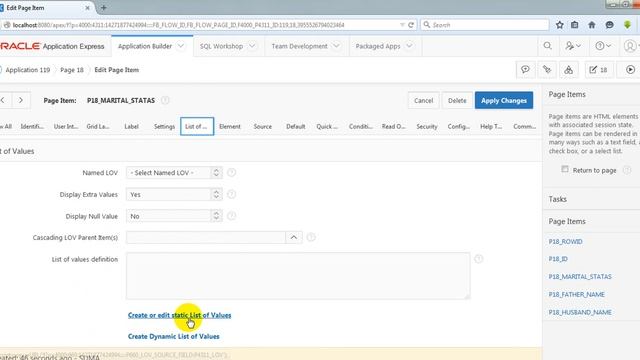
Task: Open Create Dynamic List of Values link
Action: click(x=173, y=336)
